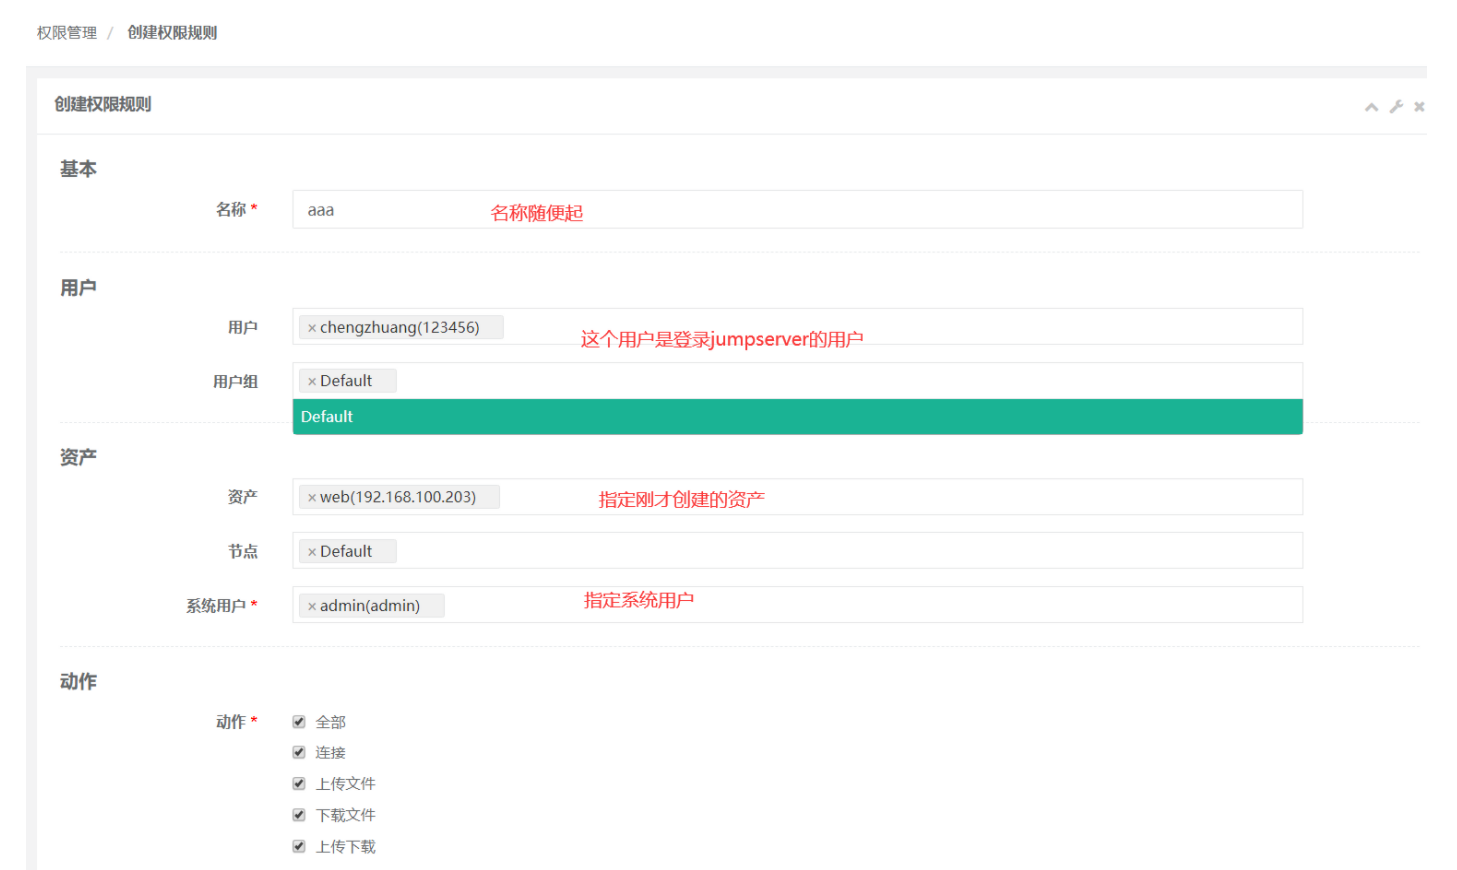The height and width of the screenshot is (870, 1457).
Task: Open the 用户 multi-select field
Action: tap(797, 327)
